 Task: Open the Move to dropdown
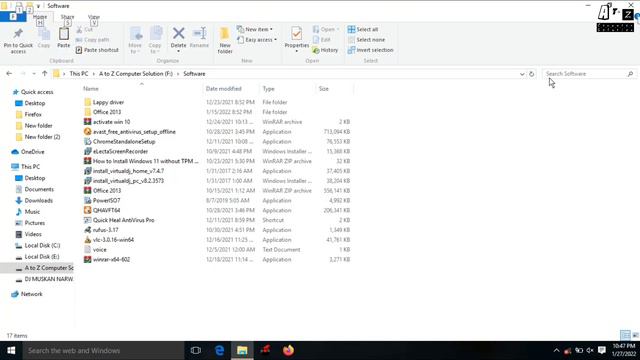[135, 40]
